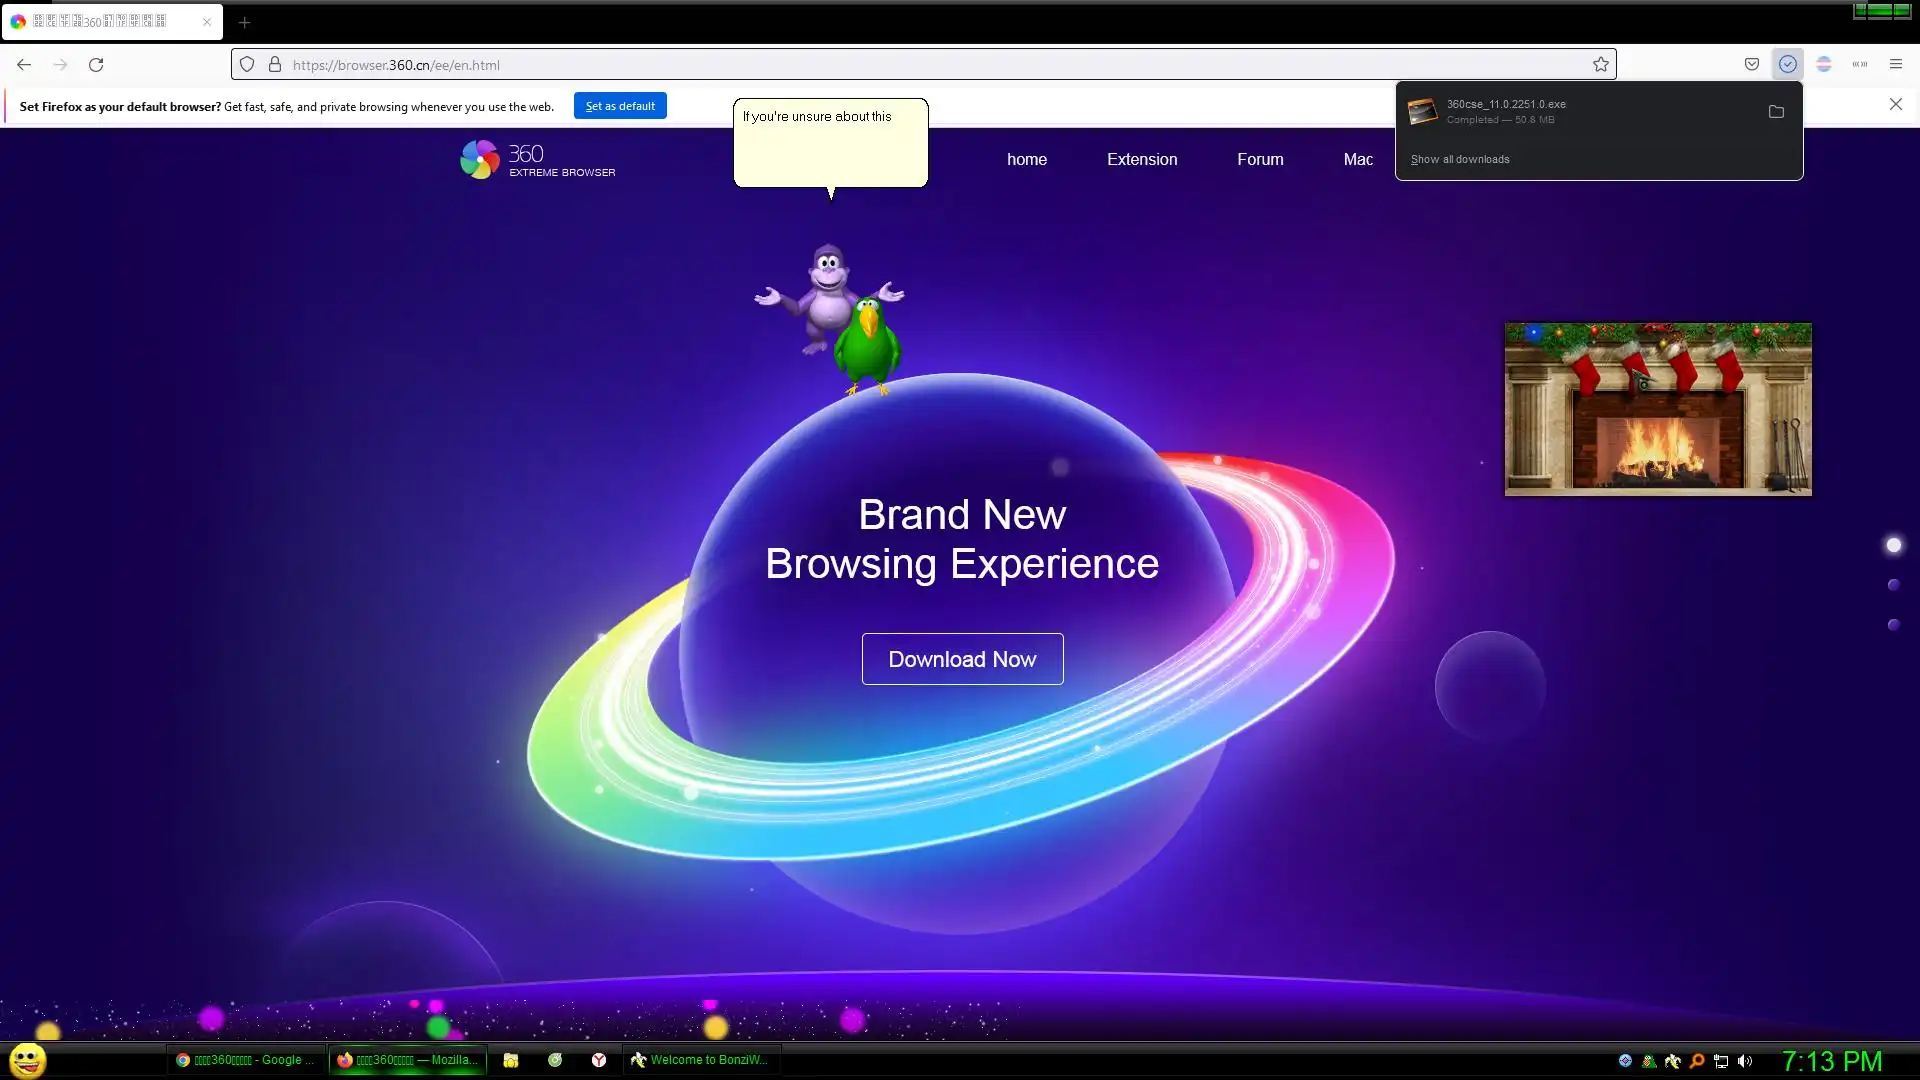Open the volume speaker tray icon
The image size is (1920, 1080).
(x=1745, y=1061)
